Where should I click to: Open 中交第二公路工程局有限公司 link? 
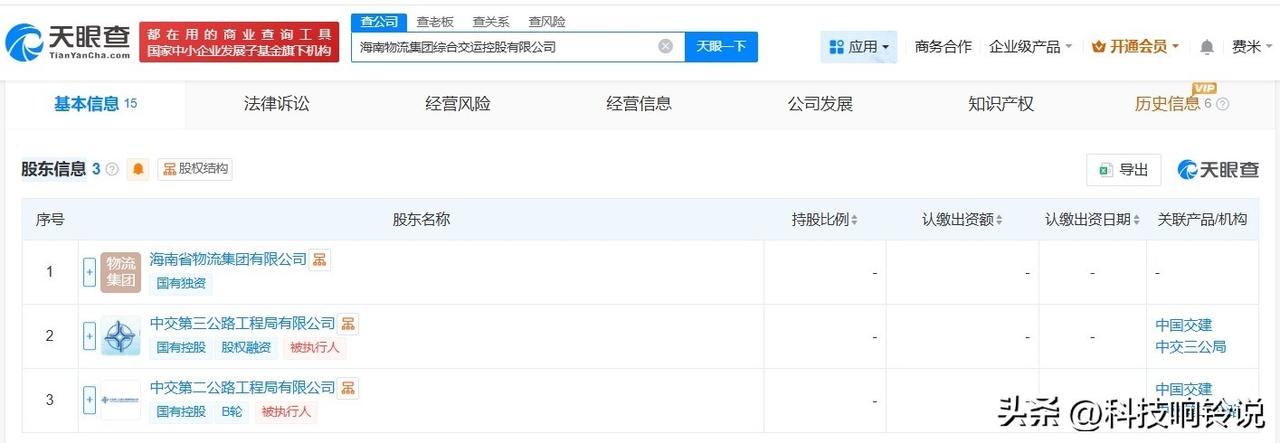tap(243, 387)
